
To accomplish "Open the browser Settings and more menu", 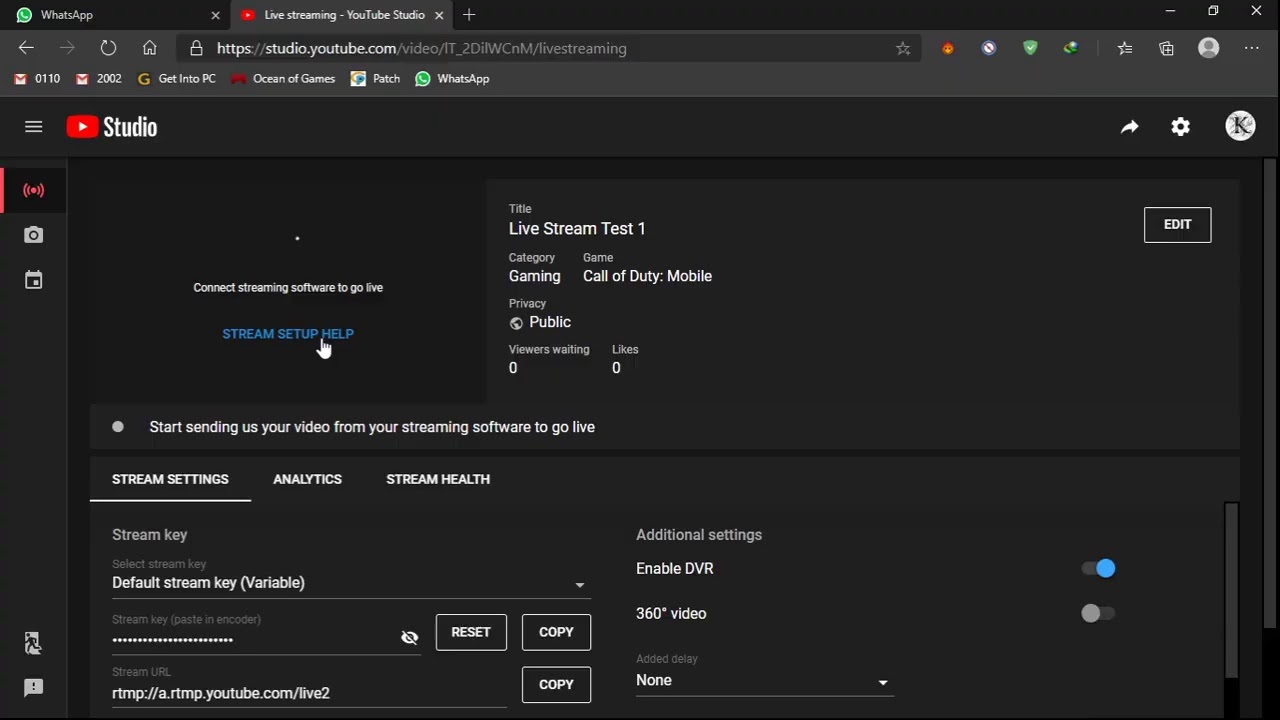I will (x=1251, y=48).
